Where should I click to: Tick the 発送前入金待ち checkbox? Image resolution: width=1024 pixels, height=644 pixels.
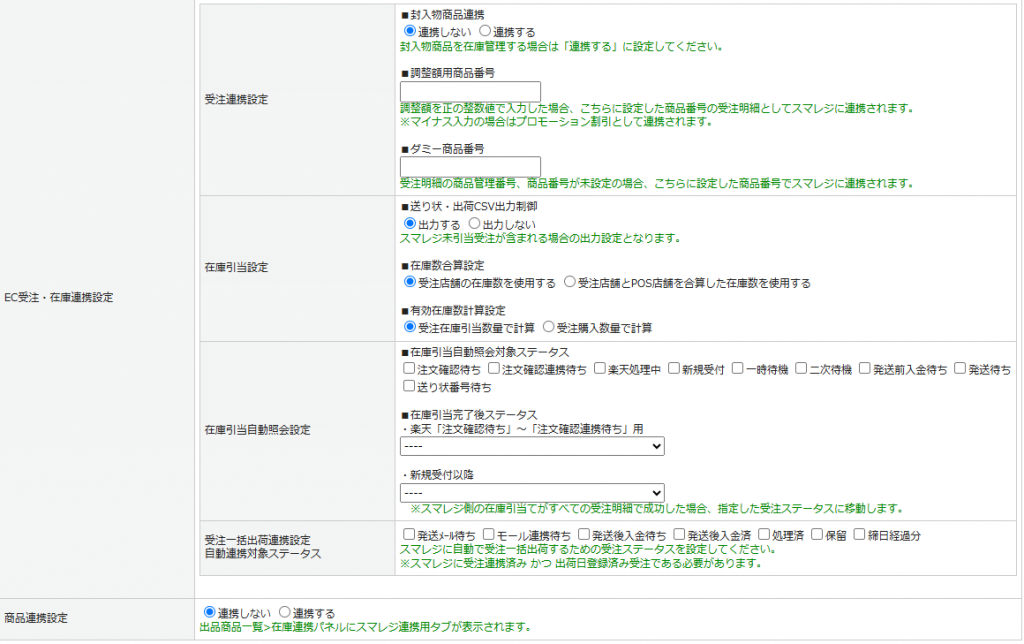tap(865, 368)
